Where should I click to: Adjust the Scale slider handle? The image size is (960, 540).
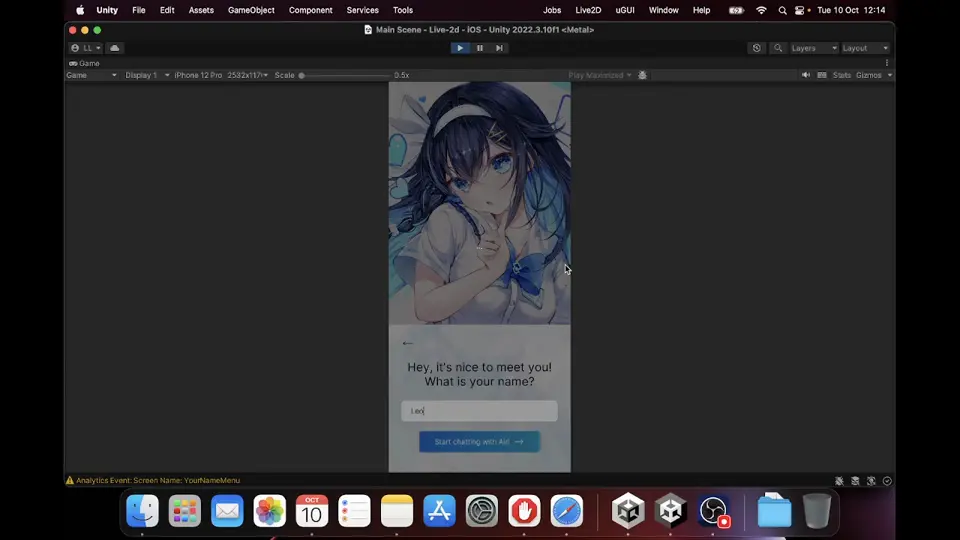301,75
